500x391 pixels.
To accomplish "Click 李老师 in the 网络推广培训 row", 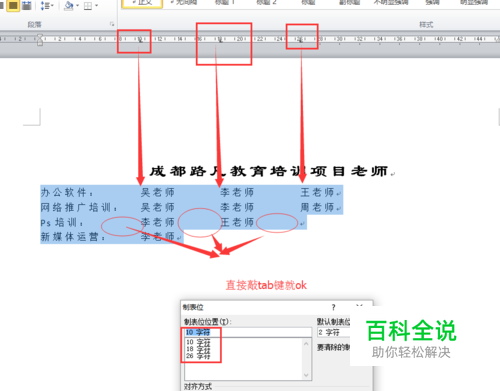I will (237, 207).
